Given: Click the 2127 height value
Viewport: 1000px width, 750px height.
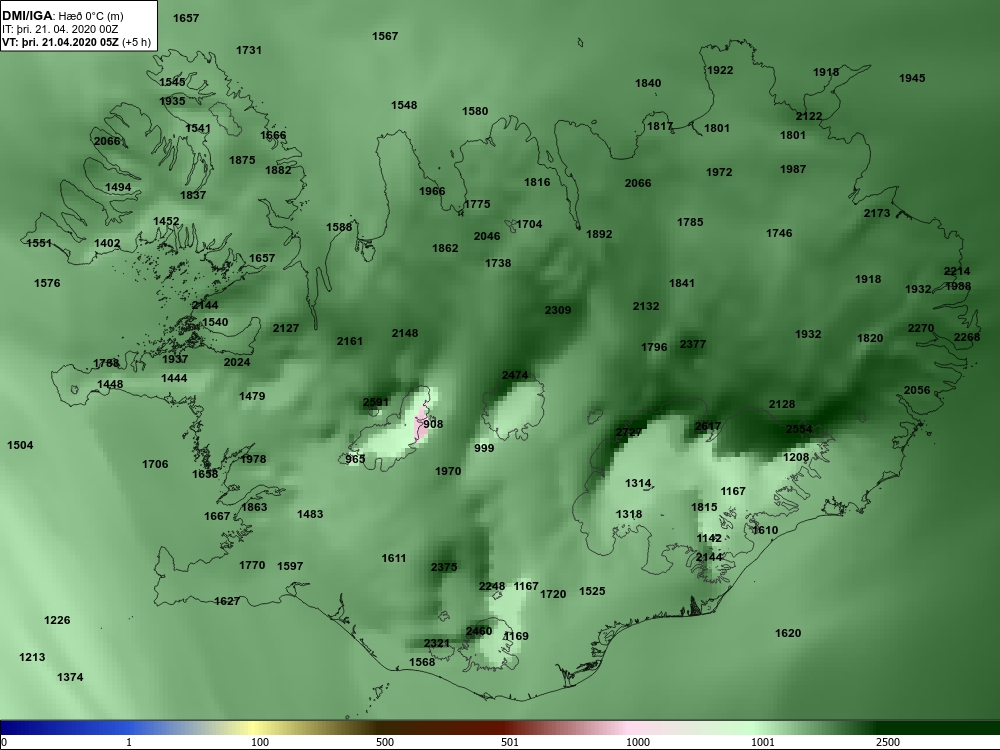Looking at the screenshot, I should (x=286, y=328).
